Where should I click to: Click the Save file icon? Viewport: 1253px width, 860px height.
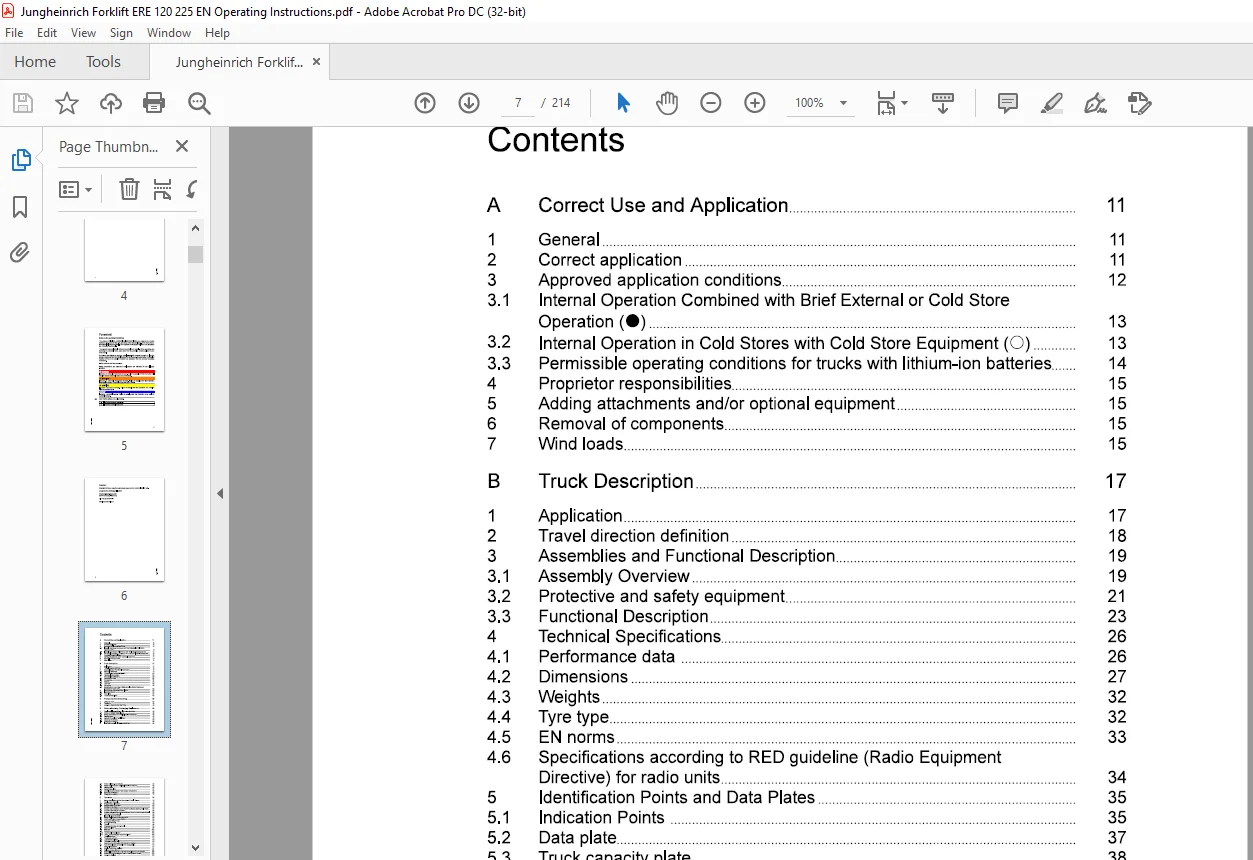[x=23, y=103]
